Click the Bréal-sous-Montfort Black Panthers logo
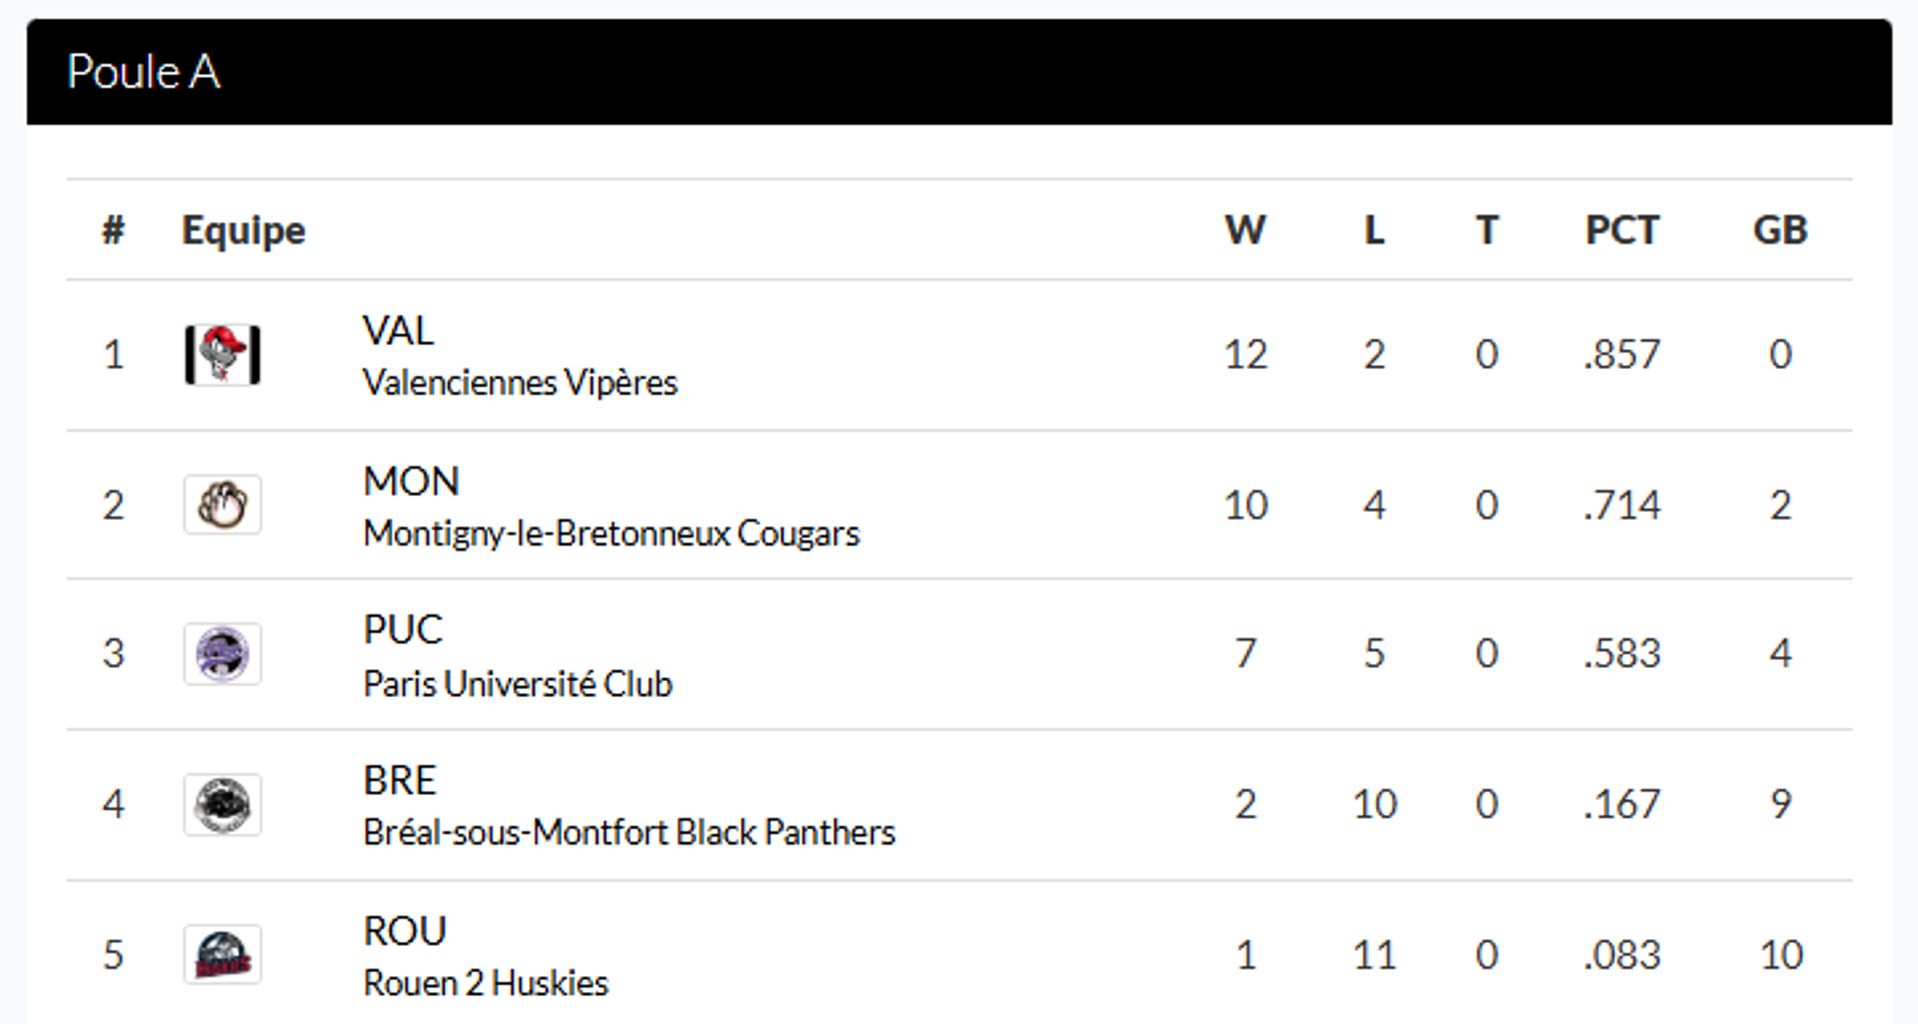This screenshot has height=1024, width=1918. point(222,804)
